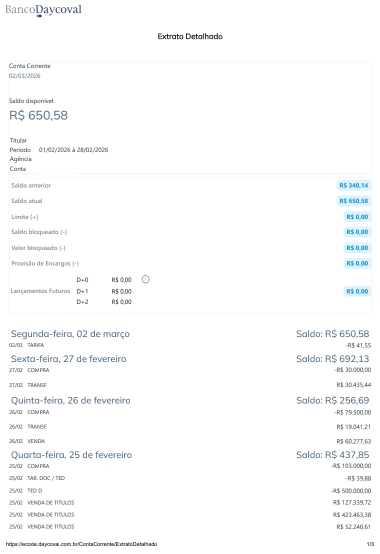
Task: Click the 25/02 TED D transaction entry
Action: [x=190, y=491]
